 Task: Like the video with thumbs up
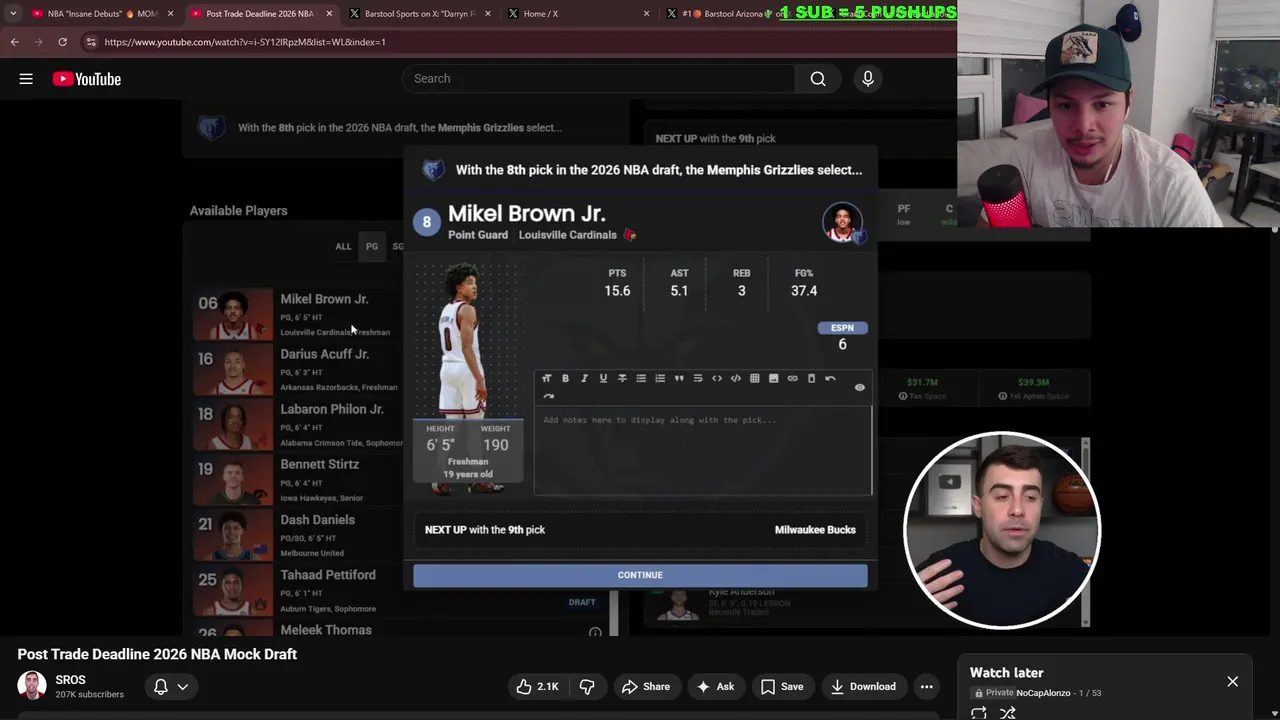point(537,687)
